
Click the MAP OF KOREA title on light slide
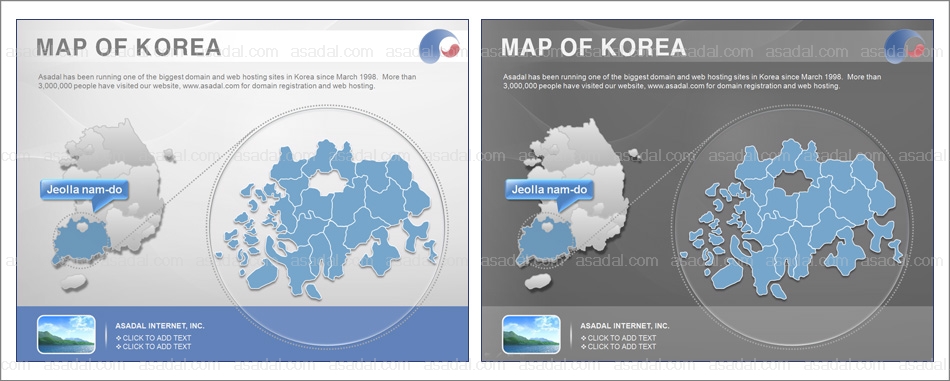tap(128, 47)
